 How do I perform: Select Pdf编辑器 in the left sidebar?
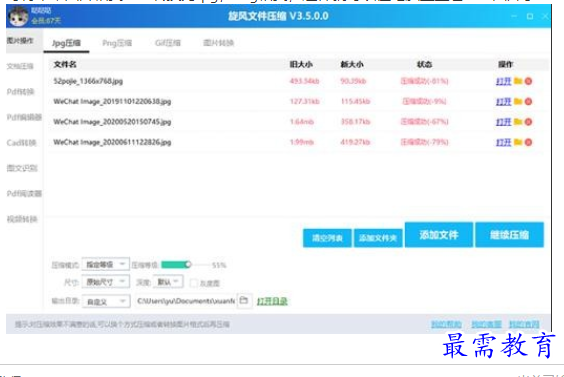[24, 117]
